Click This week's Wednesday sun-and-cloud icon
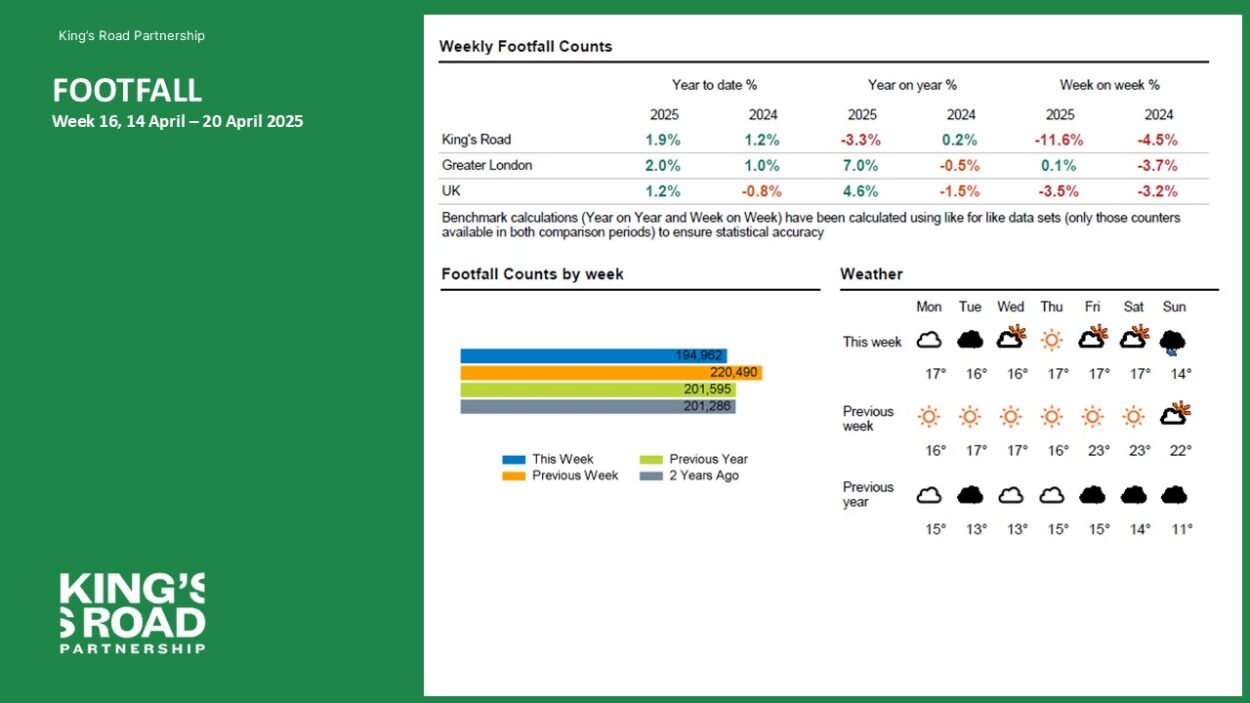The height and width of the screenshot is (703, 1250). (x=1012, y=337)
